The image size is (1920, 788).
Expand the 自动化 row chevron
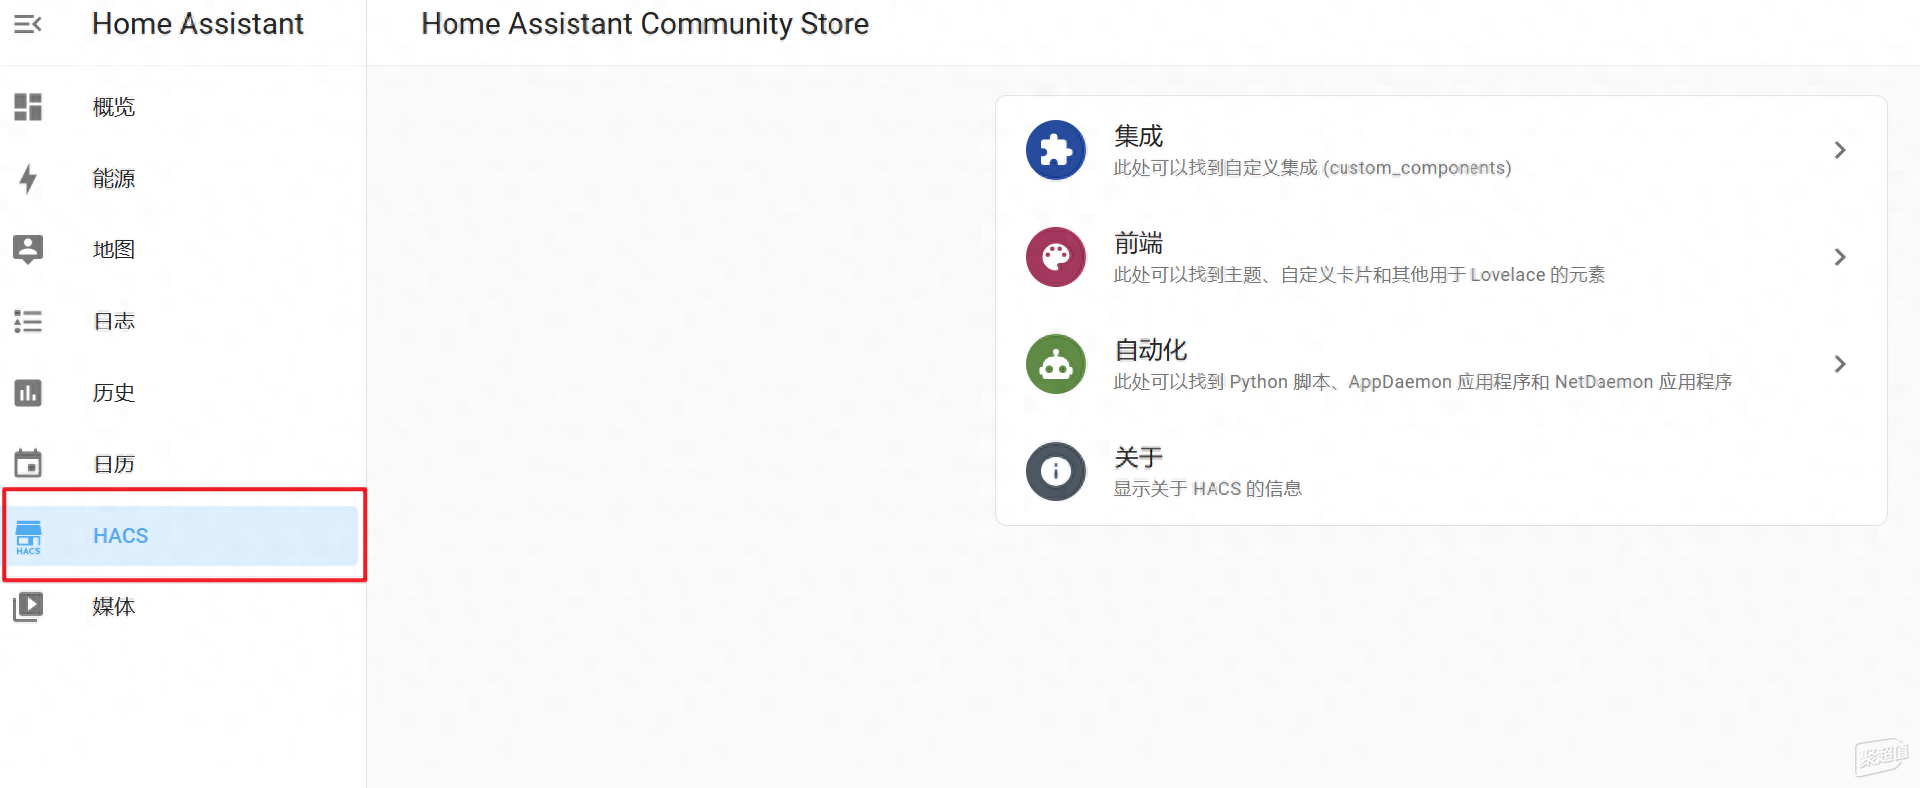pos(1840,364)
